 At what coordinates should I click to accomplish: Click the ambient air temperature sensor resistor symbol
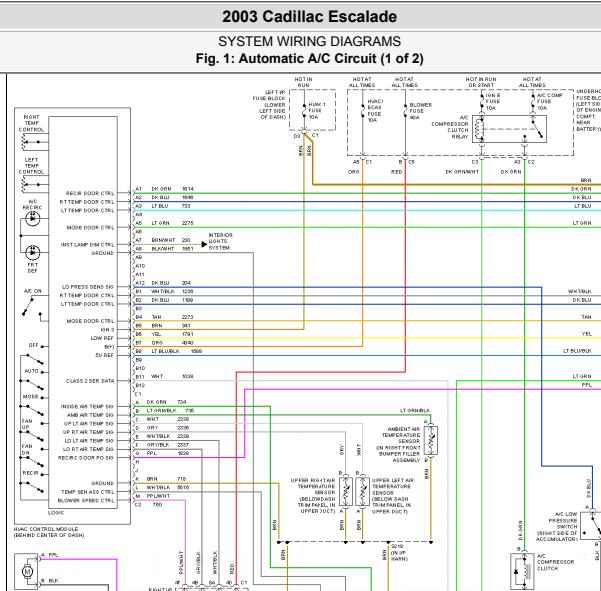pyautogui.click(x=431, y=441)
